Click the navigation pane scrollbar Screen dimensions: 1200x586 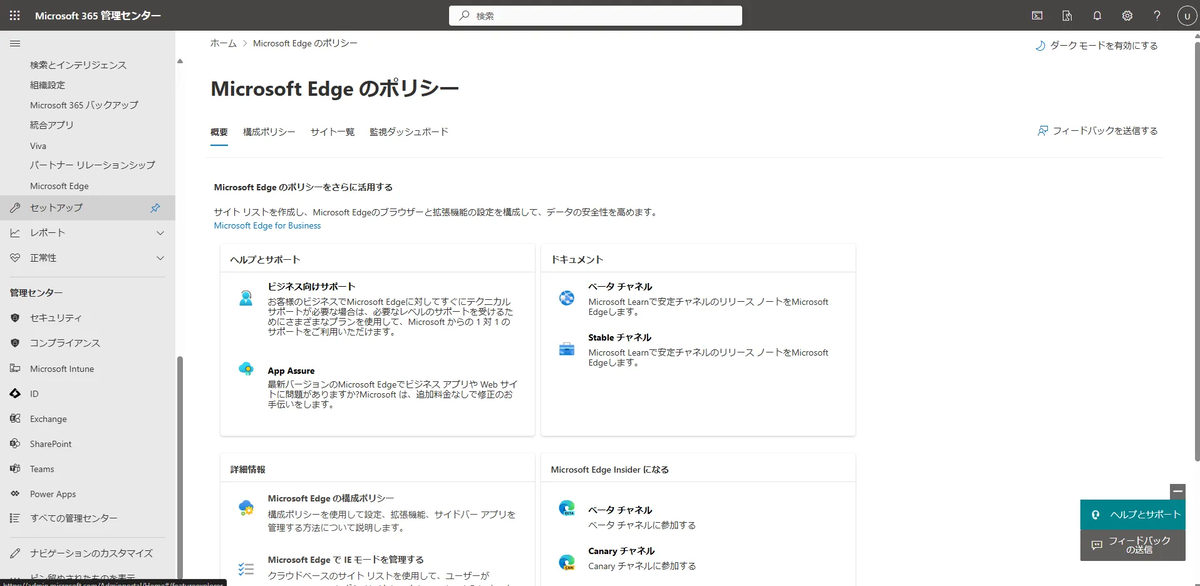click(180, 470)
